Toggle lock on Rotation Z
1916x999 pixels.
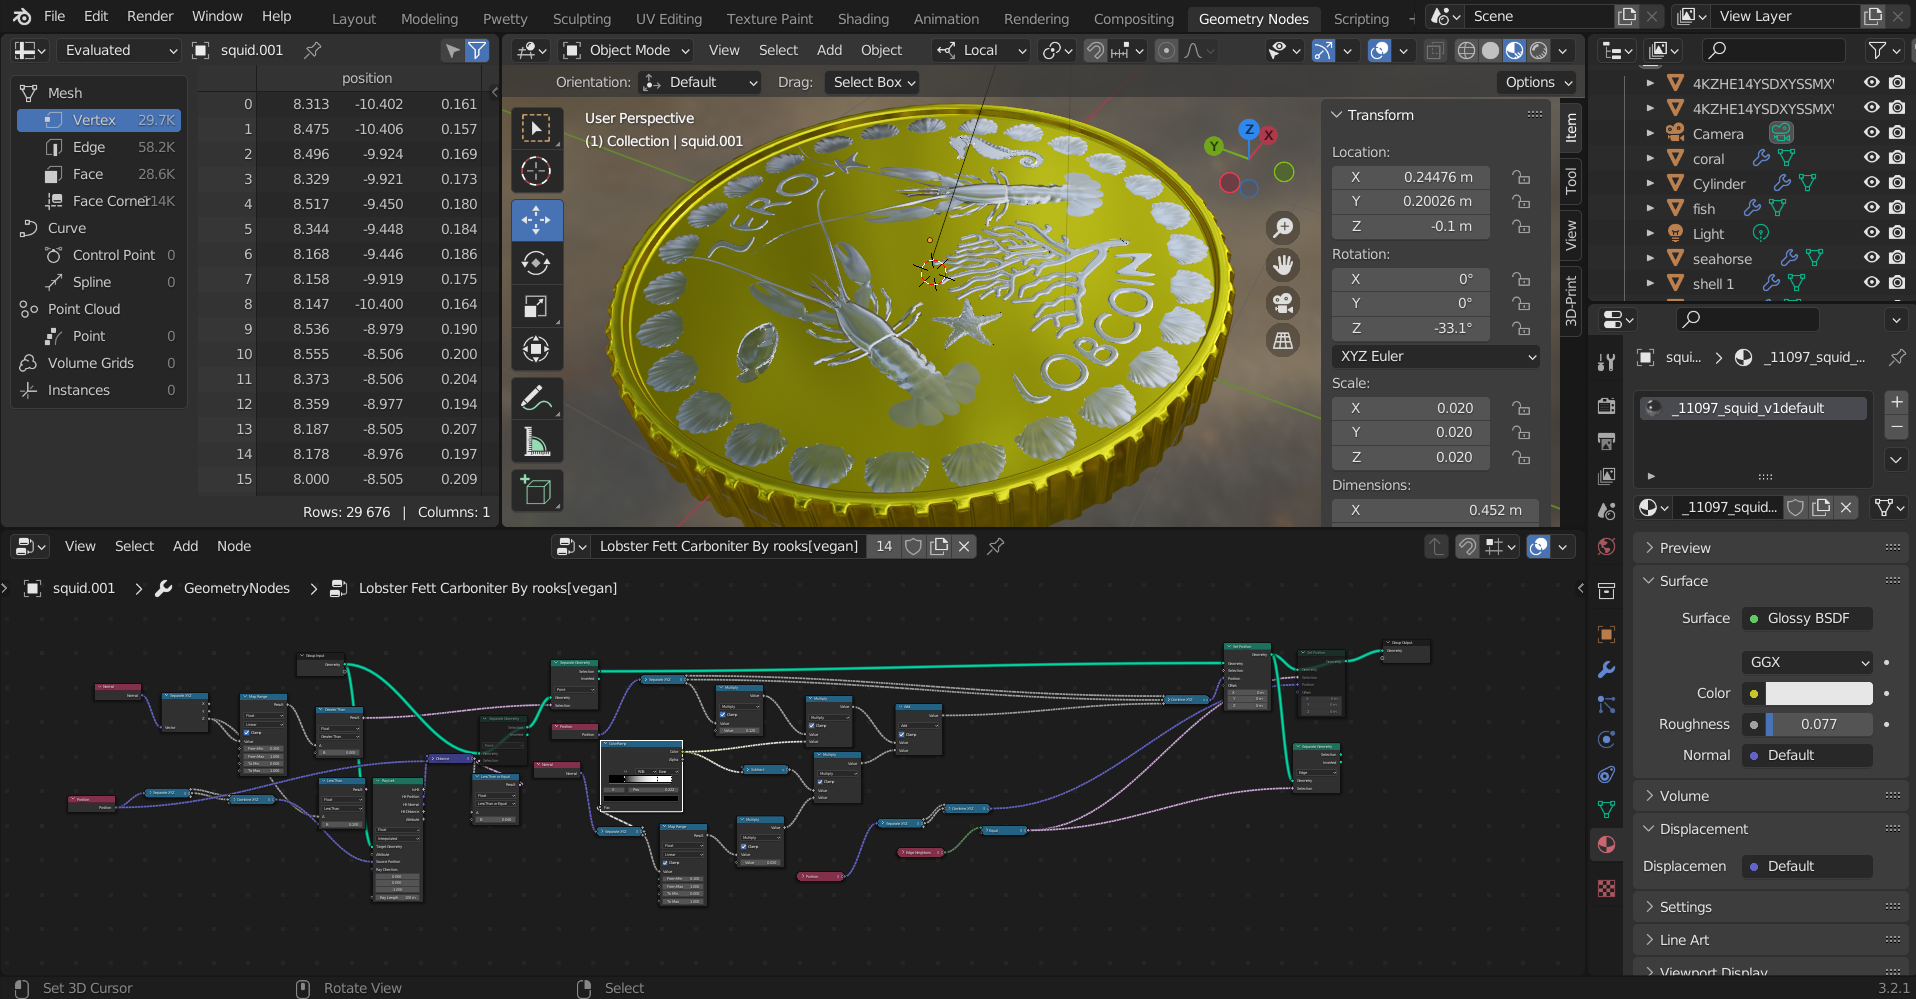point(1521,328)
